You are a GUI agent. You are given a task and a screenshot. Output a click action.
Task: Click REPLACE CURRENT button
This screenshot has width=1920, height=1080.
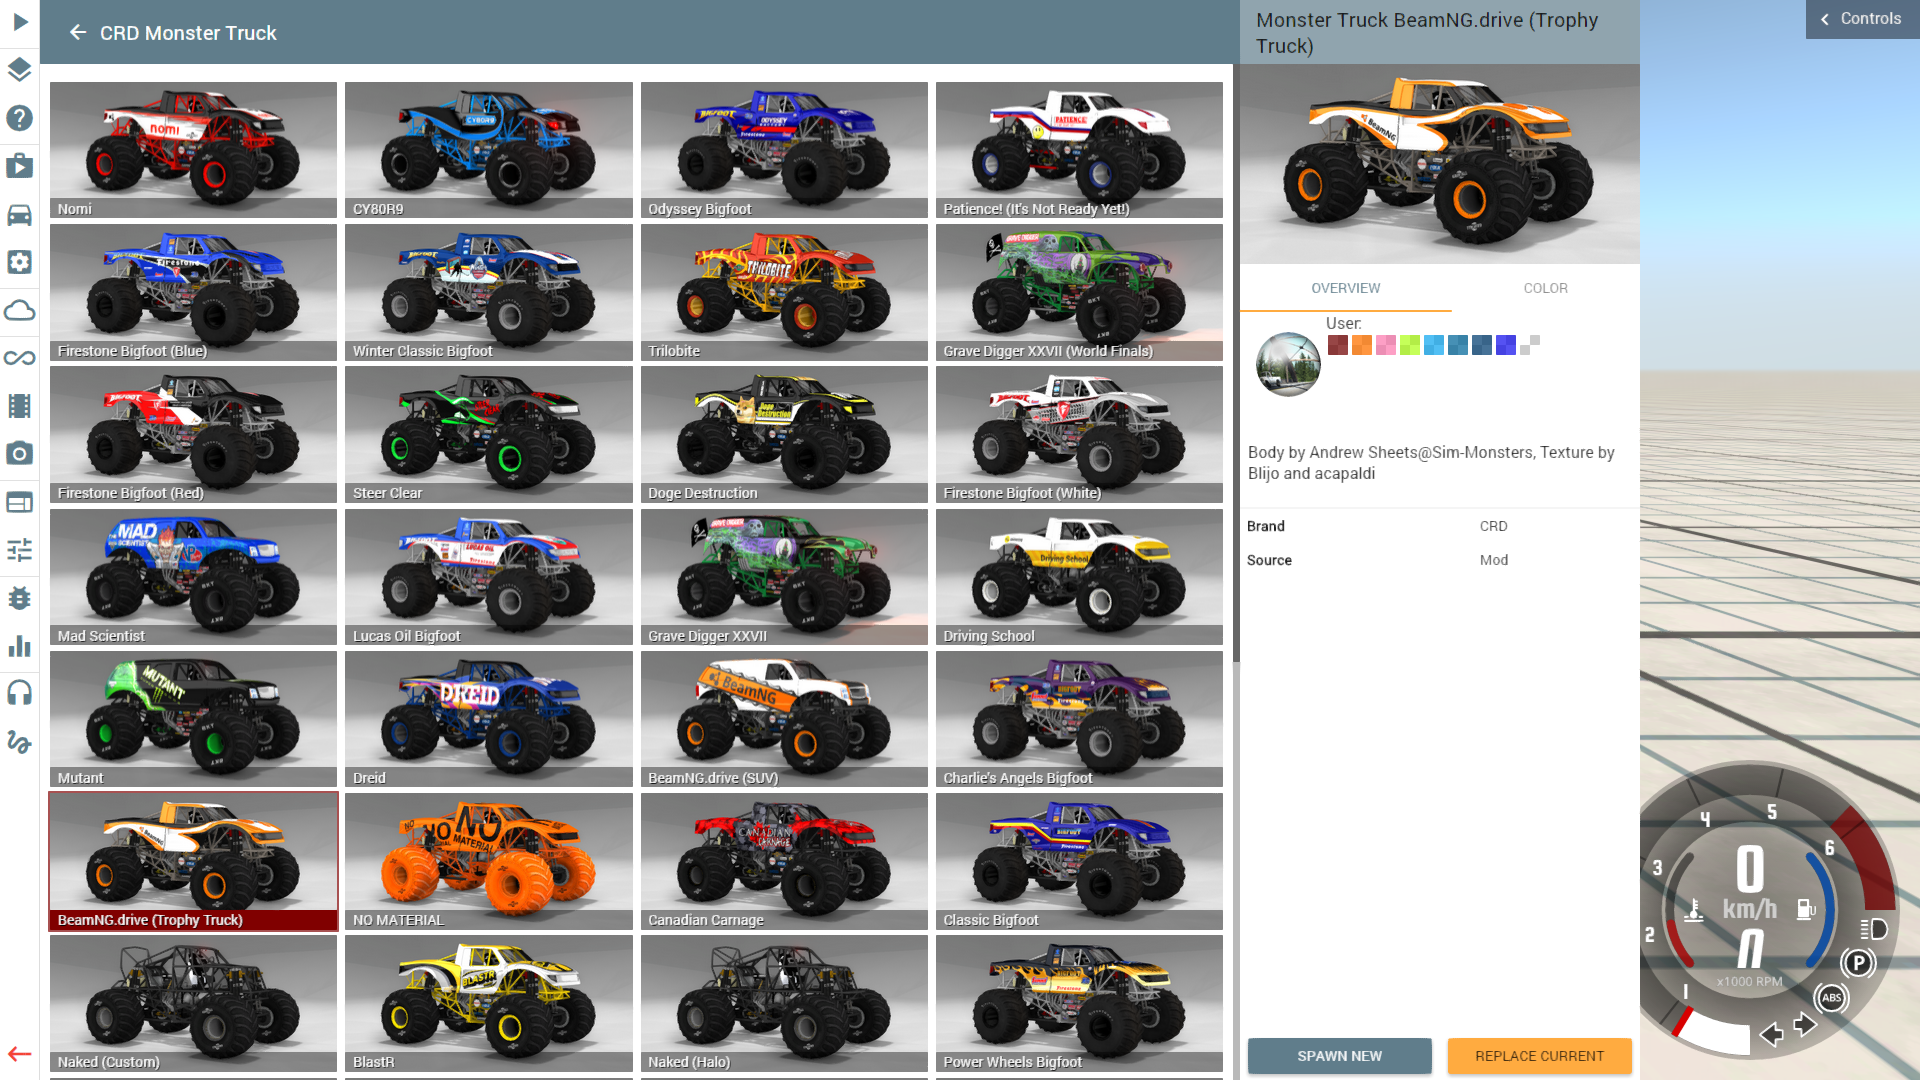[x=1539, y=1056]
